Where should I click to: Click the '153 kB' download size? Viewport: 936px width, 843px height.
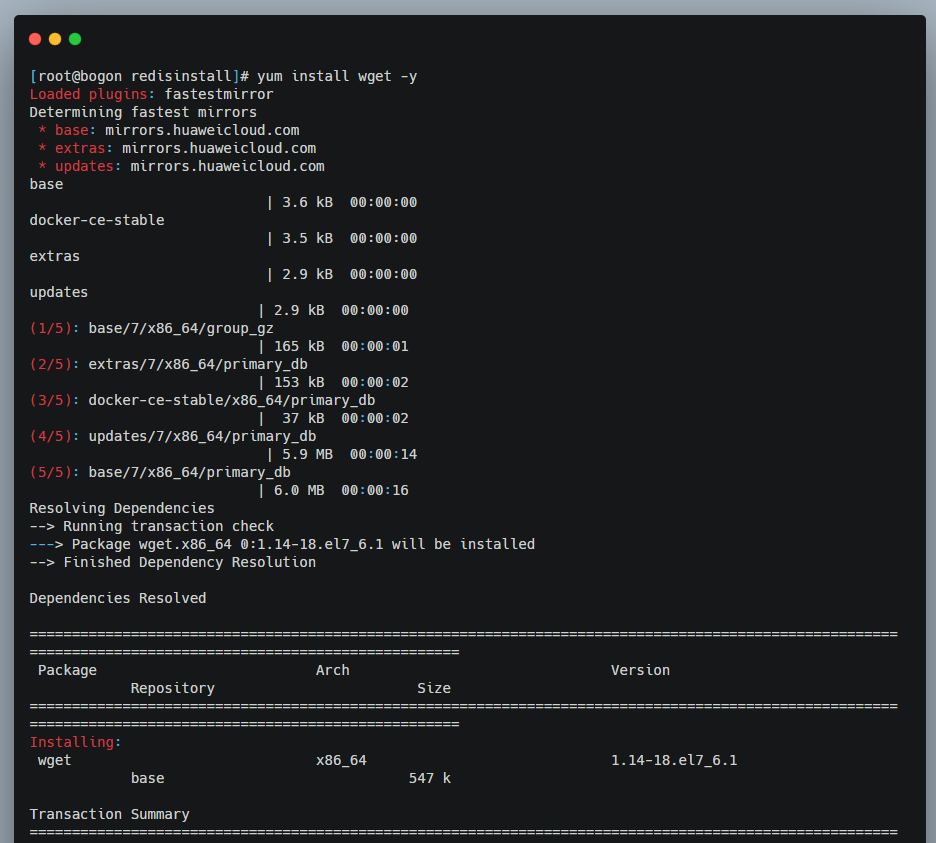coord(299,382)
